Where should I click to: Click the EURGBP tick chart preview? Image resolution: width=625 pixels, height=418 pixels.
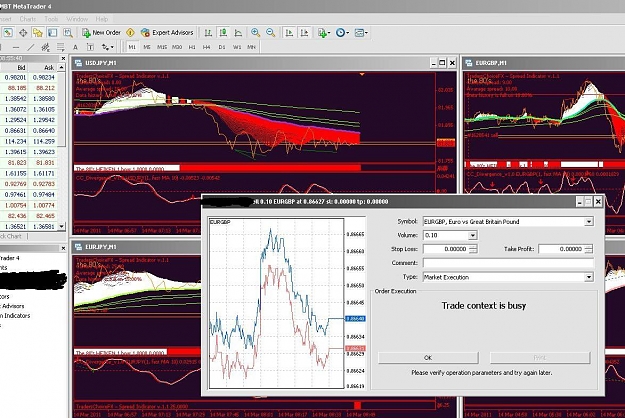[276, 303]
